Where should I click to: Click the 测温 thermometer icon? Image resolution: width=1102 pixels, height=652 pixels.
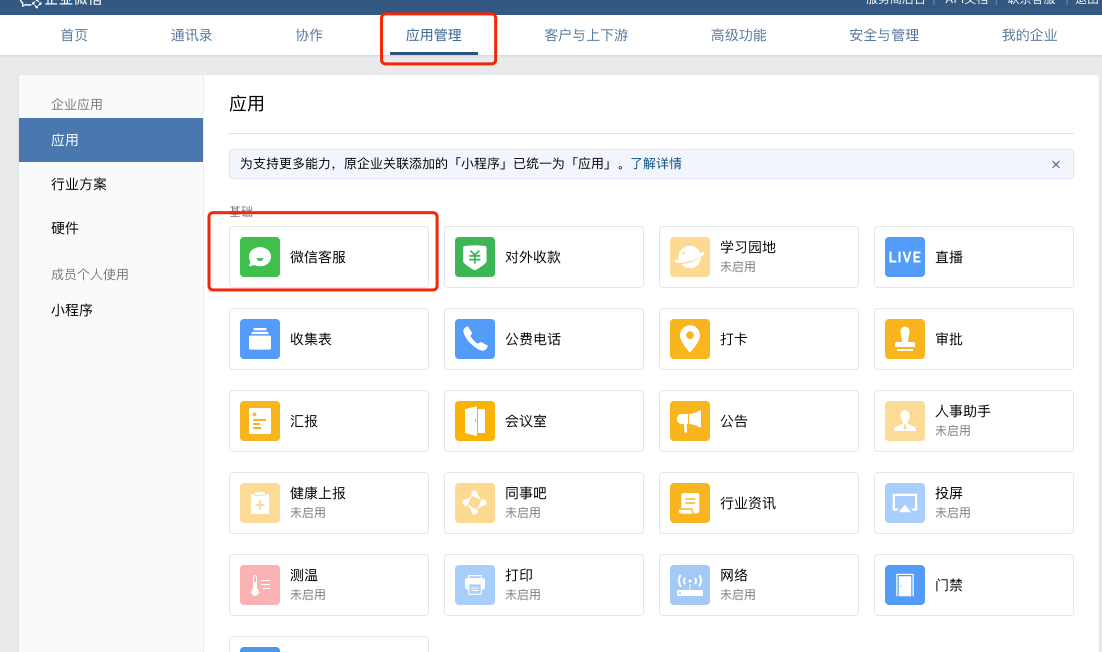260,585
